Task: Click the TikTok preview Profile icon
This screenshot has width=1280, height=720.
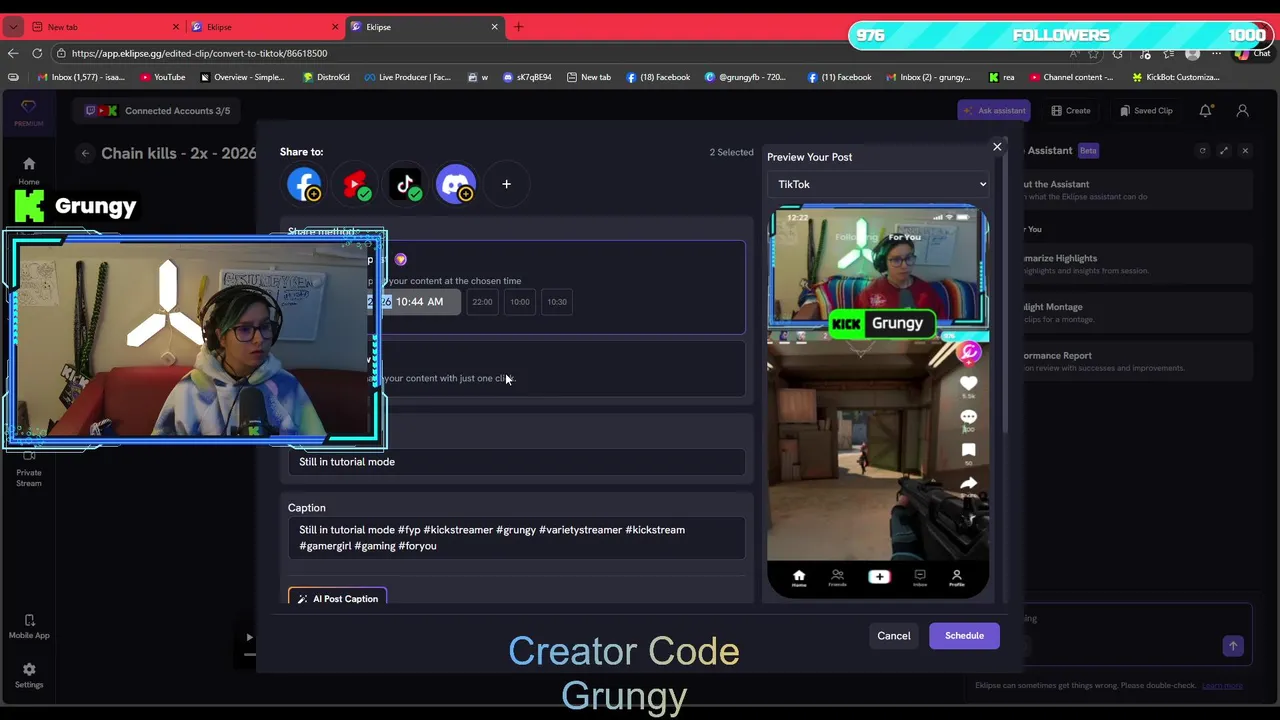Action: 957,578
